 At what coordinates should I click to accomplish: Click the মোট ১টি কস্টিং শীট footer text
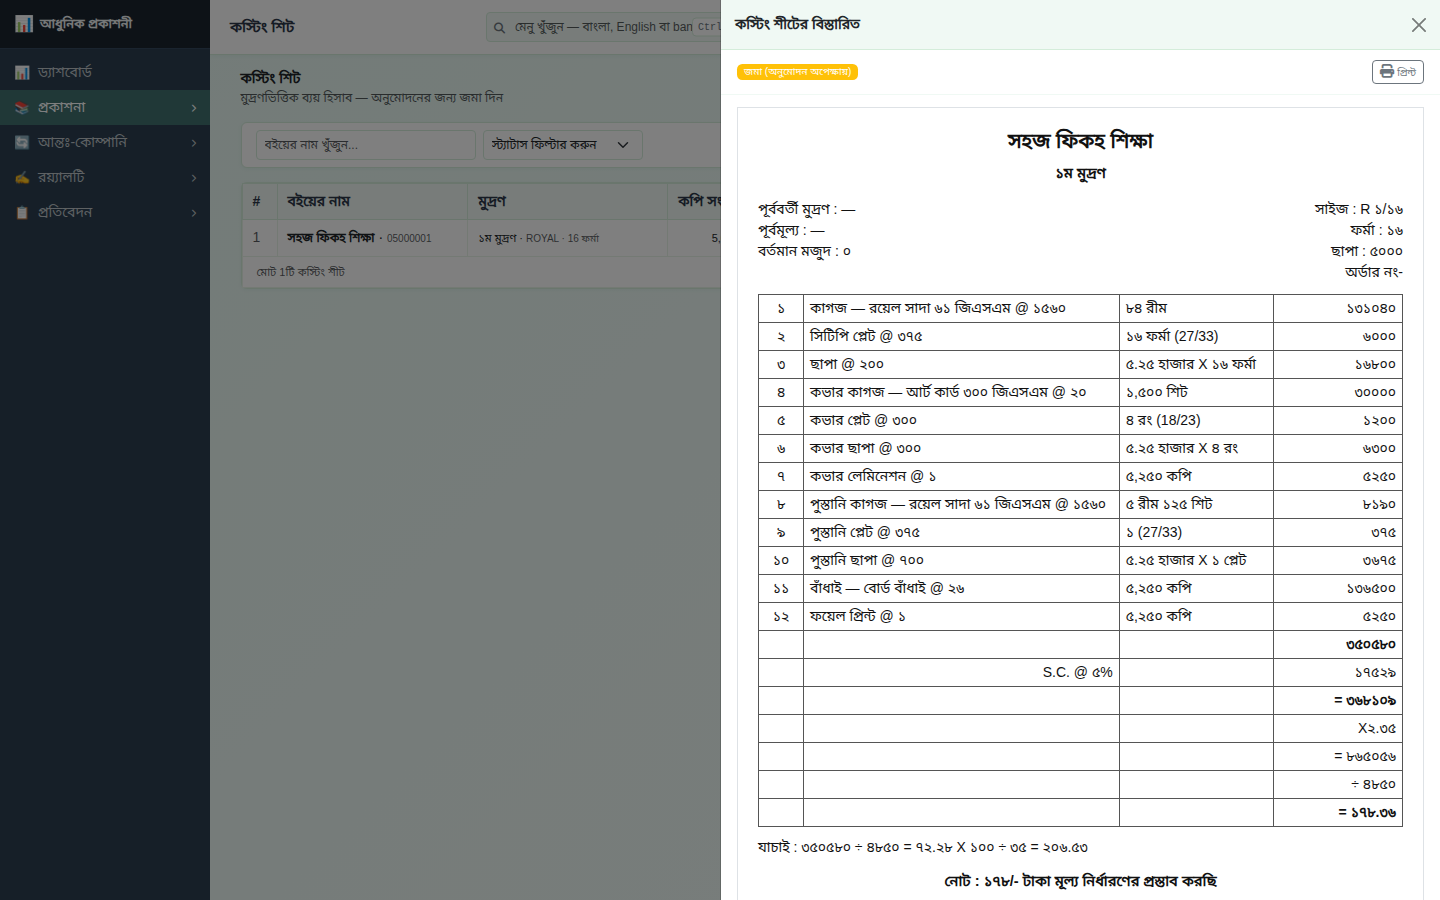301,272
